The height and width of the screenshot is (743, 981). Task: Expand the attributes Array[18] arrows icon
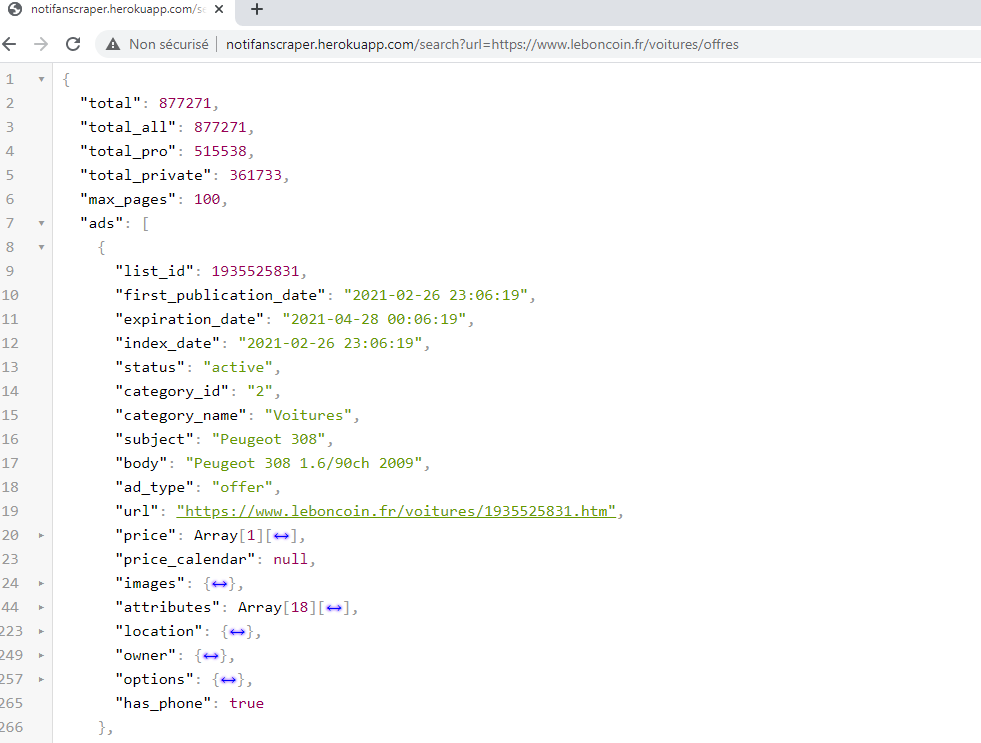pos(335,607)
